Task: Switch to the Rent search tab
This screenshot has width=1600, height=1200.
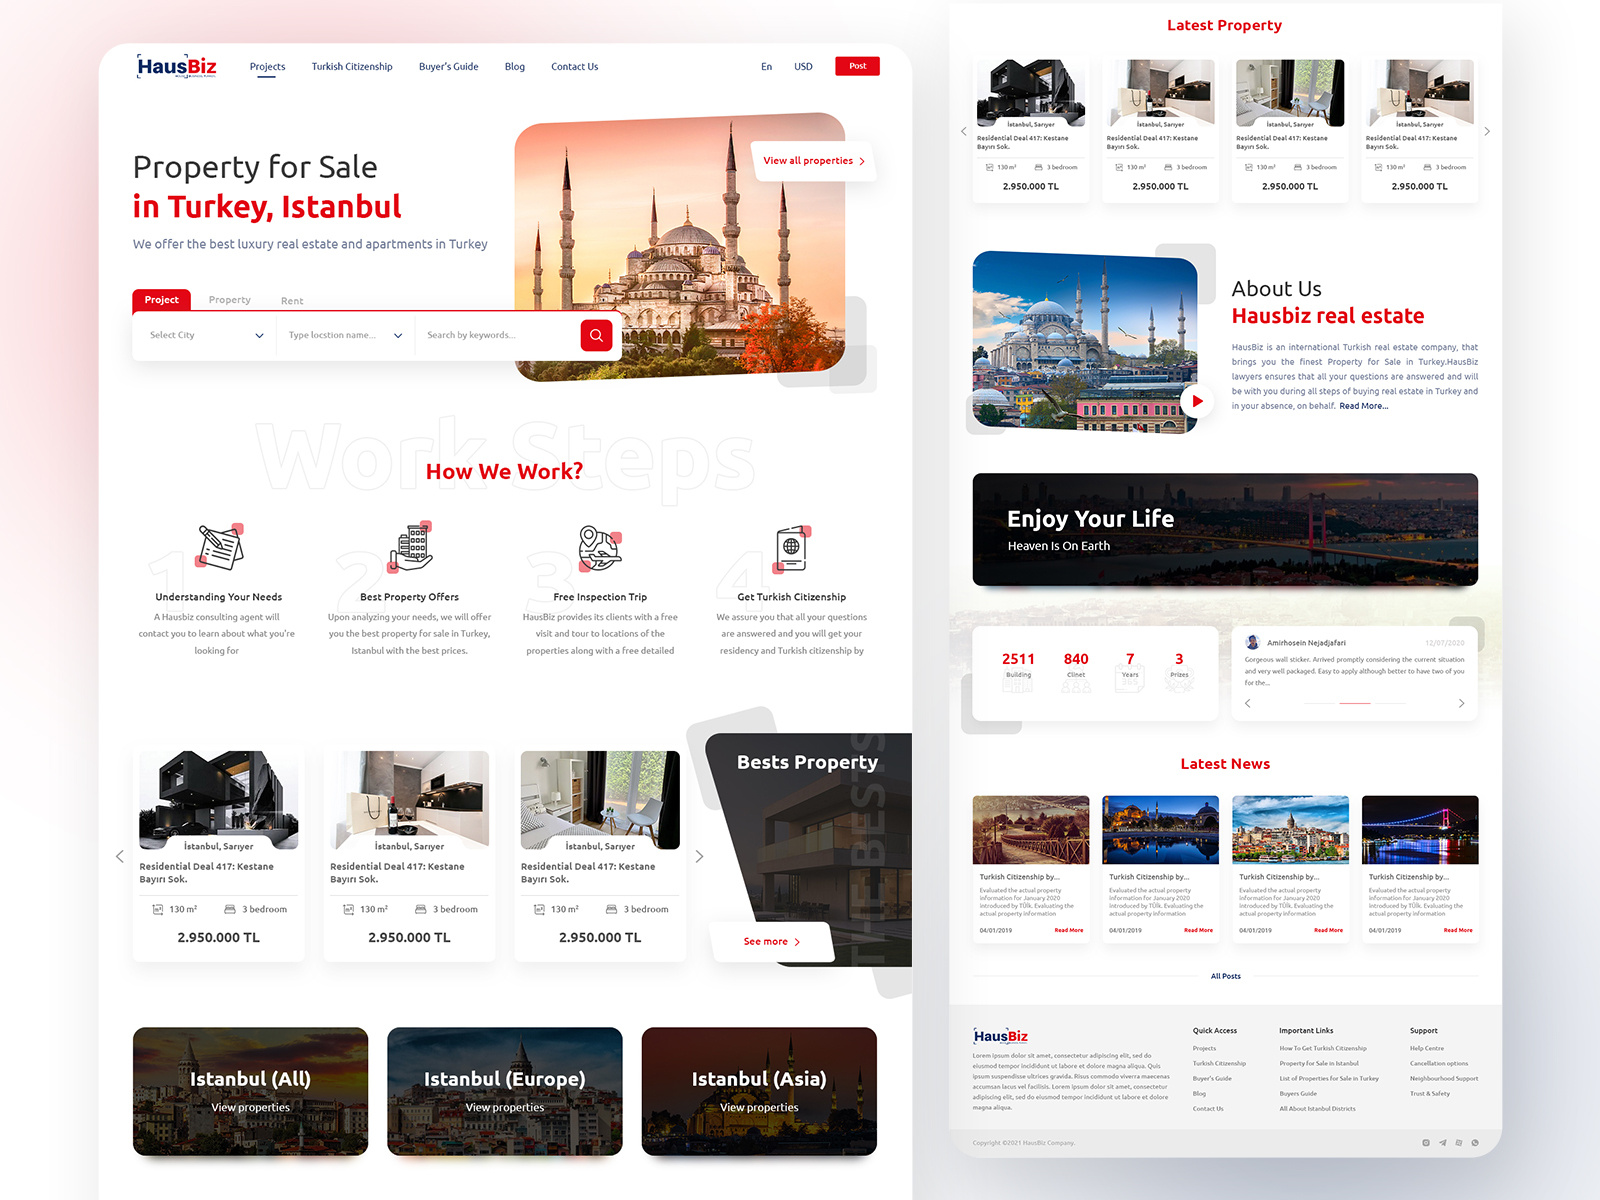Action: pyautogui.click(x=292, y=301)
